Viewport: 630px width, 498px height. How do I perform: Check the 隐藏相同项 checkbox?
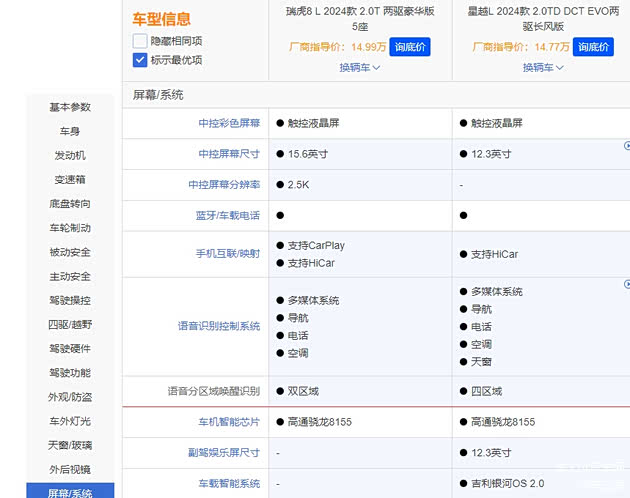pos(140,41)
